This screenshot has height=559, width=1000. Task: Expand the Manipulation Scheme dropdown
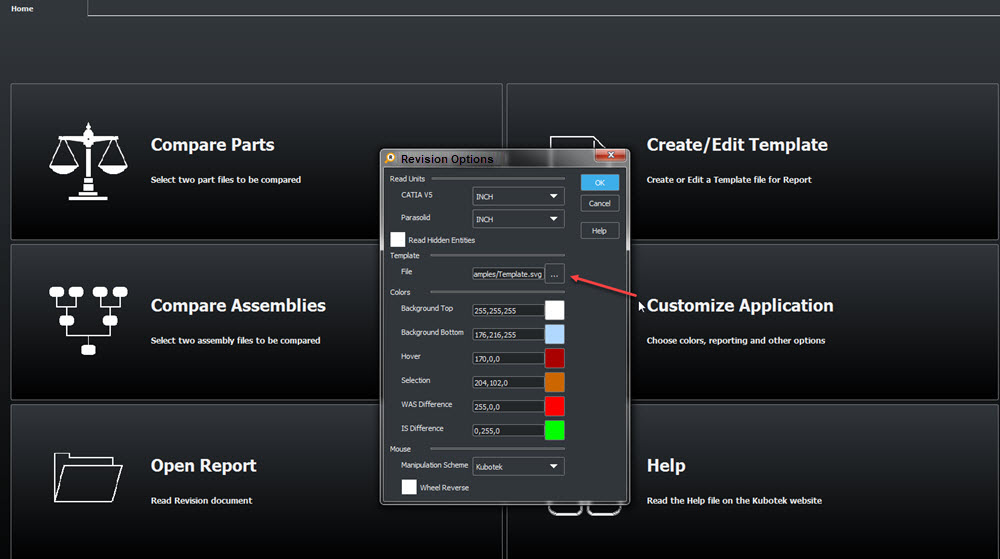click(518, 466)
